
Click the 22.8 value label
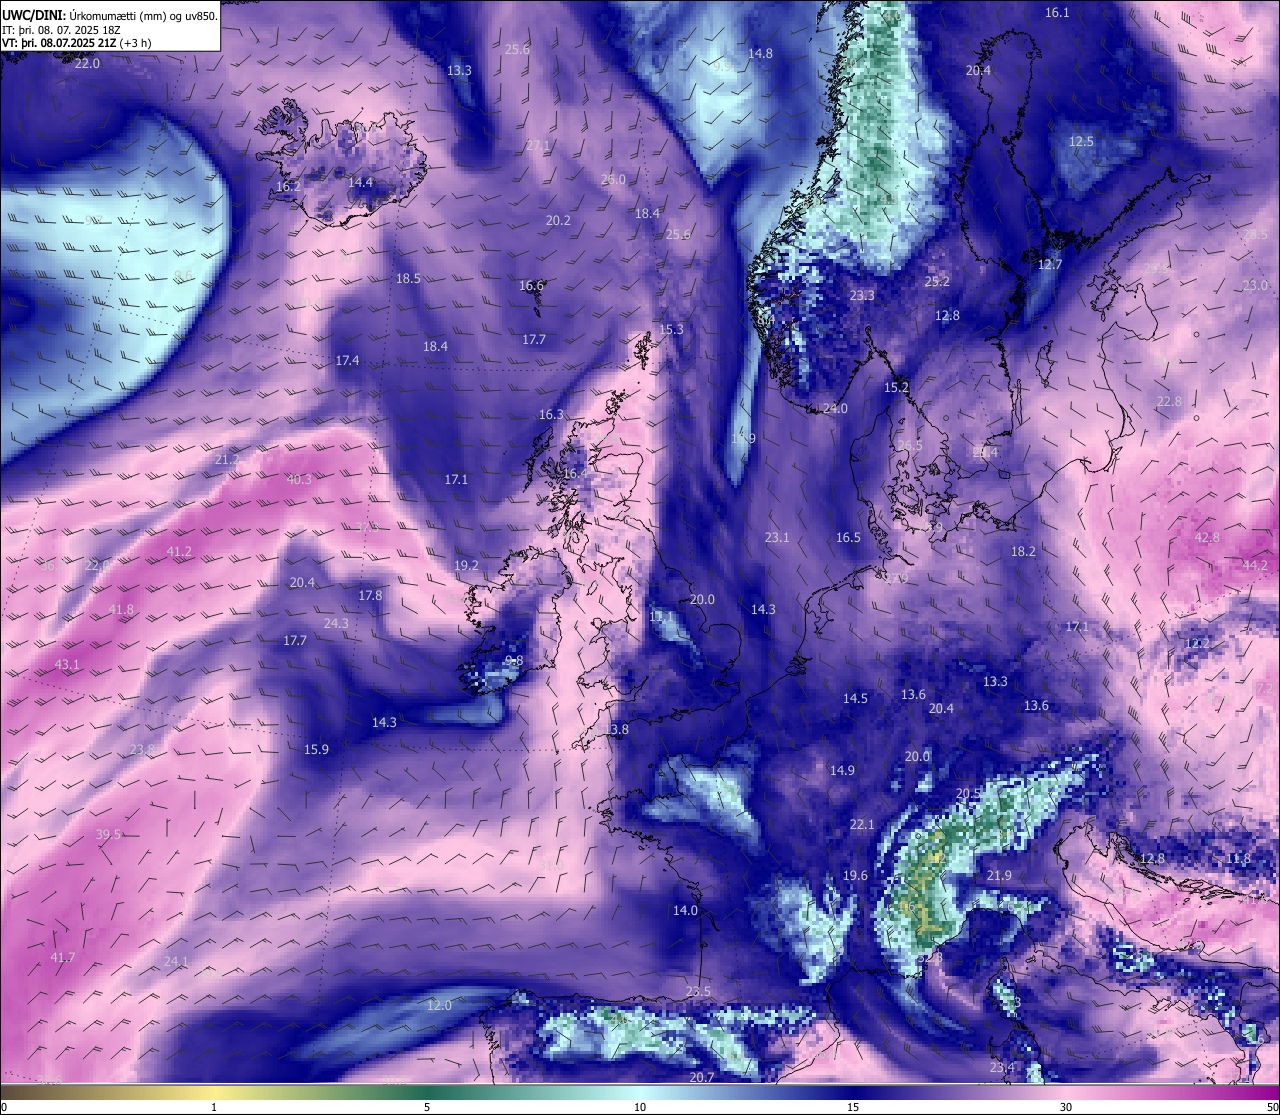(x=1168, y=402)
